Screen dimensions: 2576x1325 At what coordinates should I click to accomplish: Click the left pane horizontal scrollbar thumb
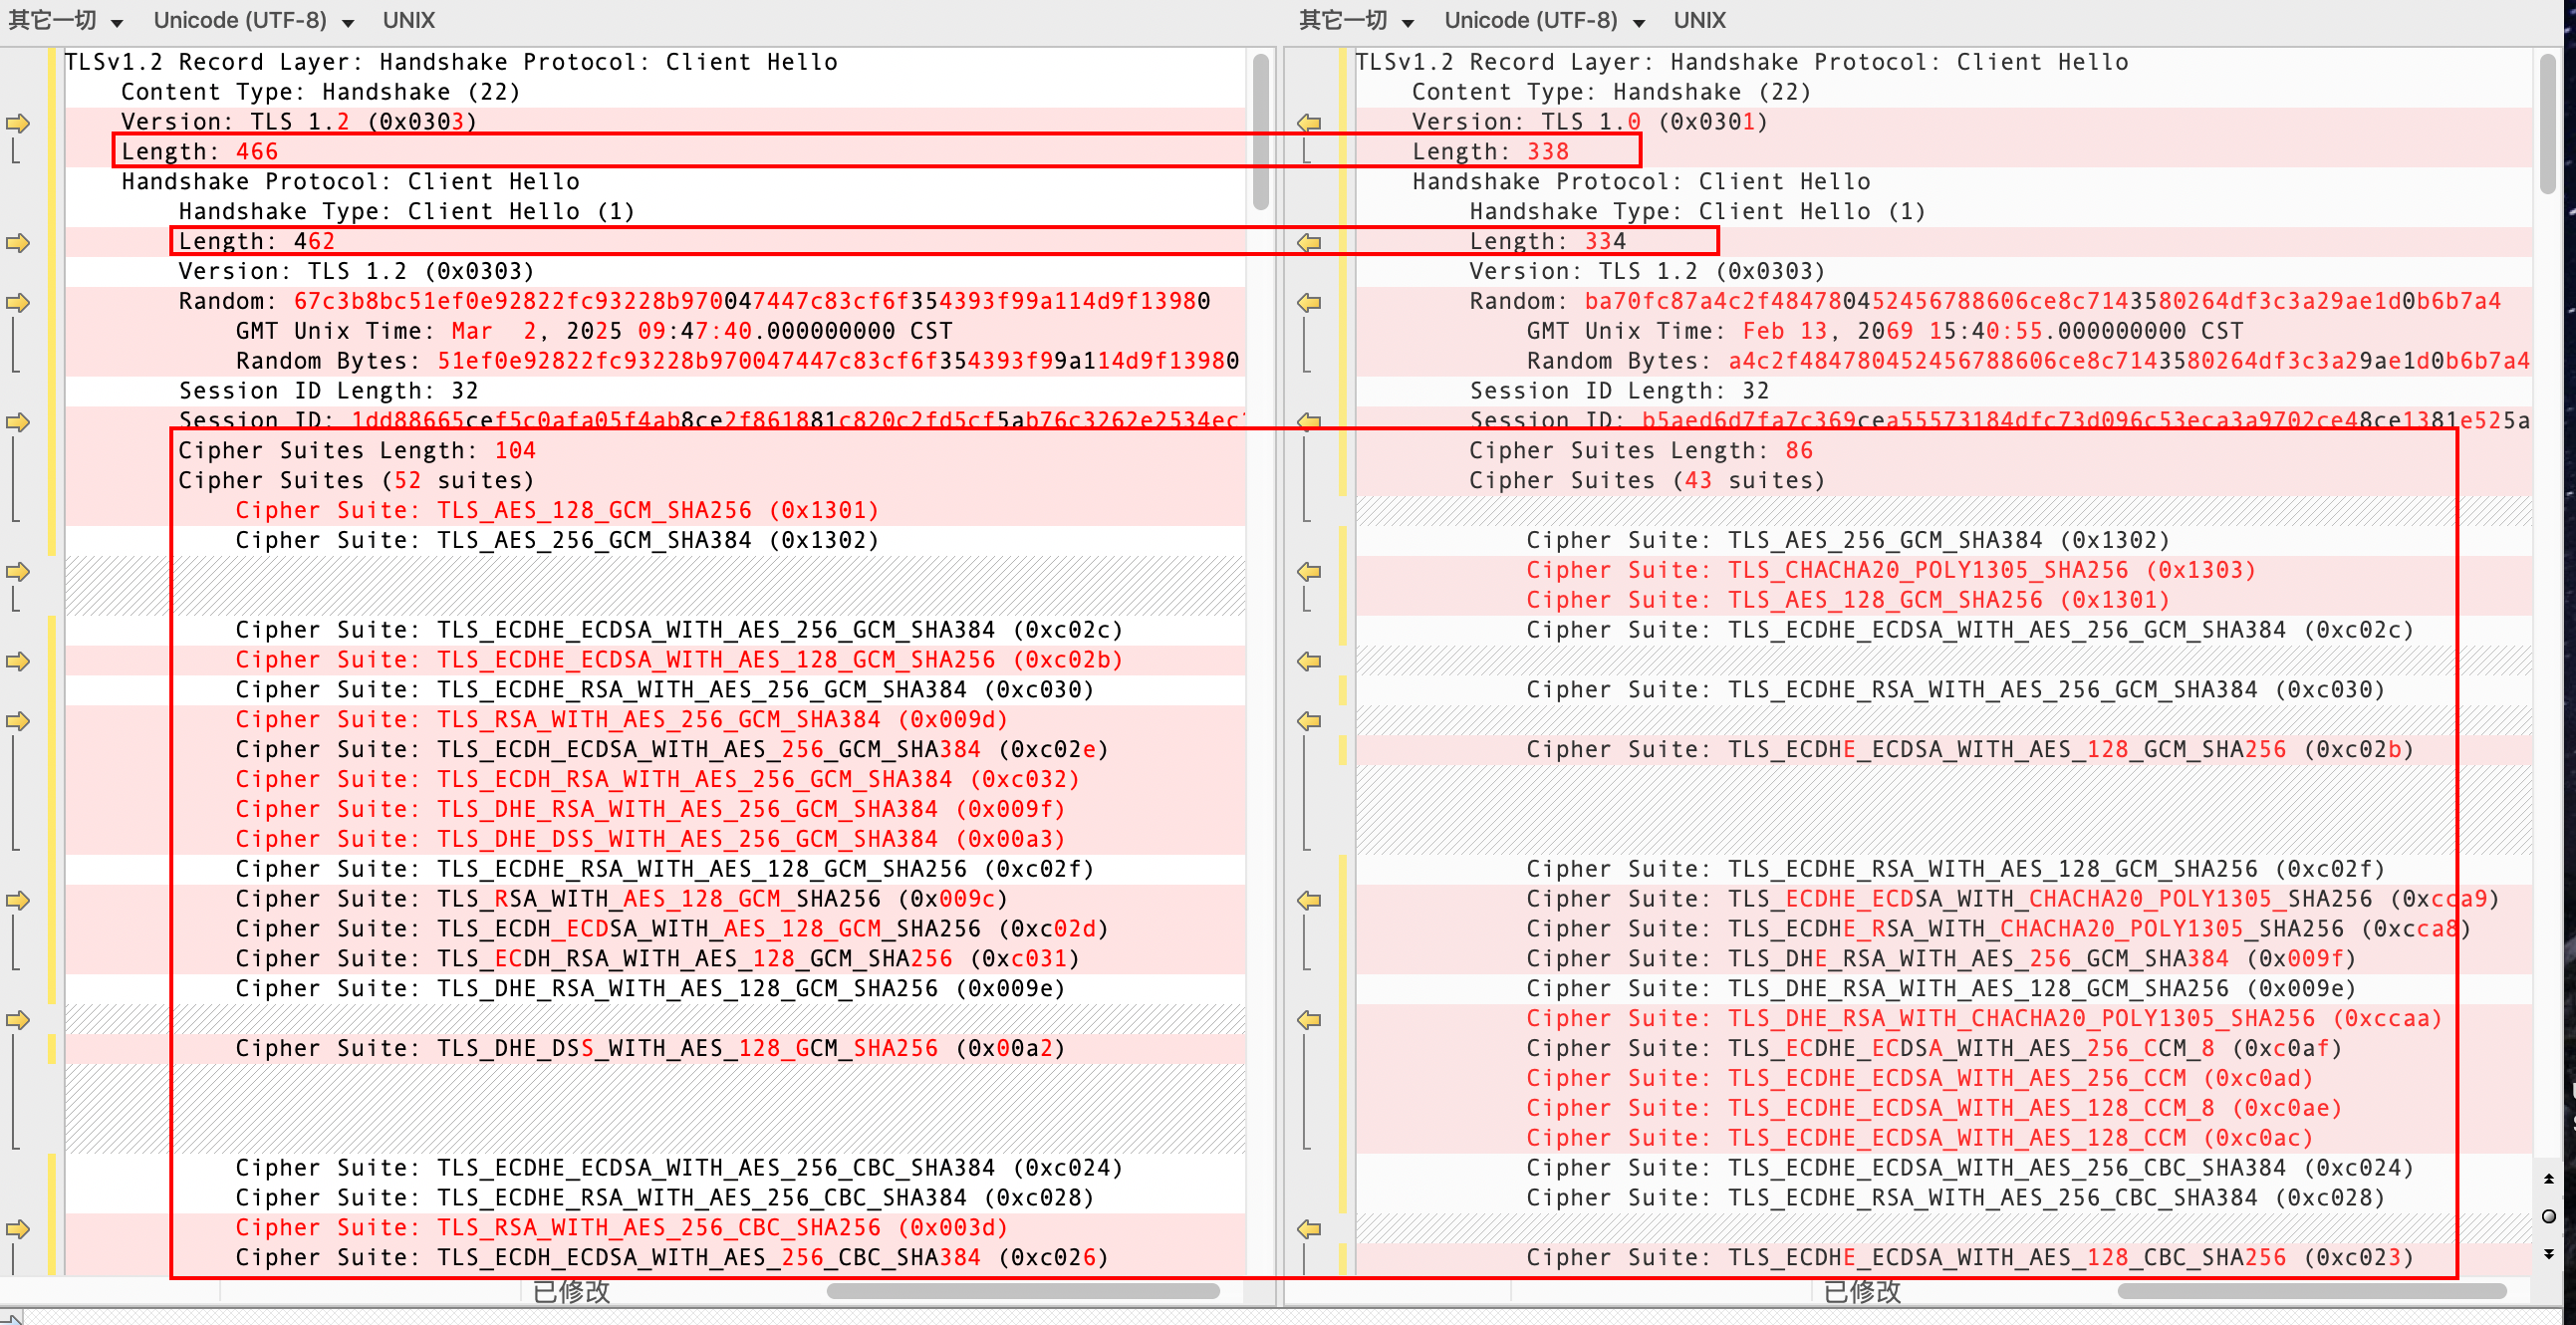(1022, 1291)
